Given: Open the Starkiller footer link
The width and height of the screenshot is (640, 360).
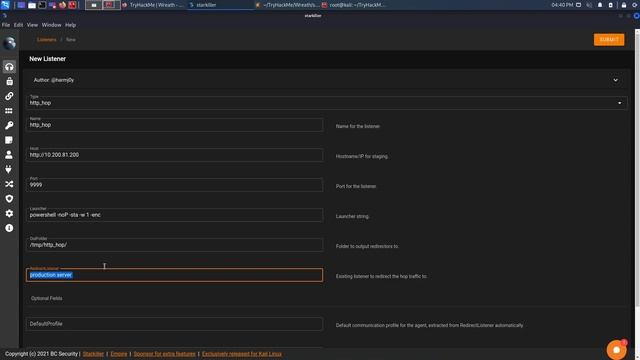Looking at the screenshot, I should coord(93,354).
